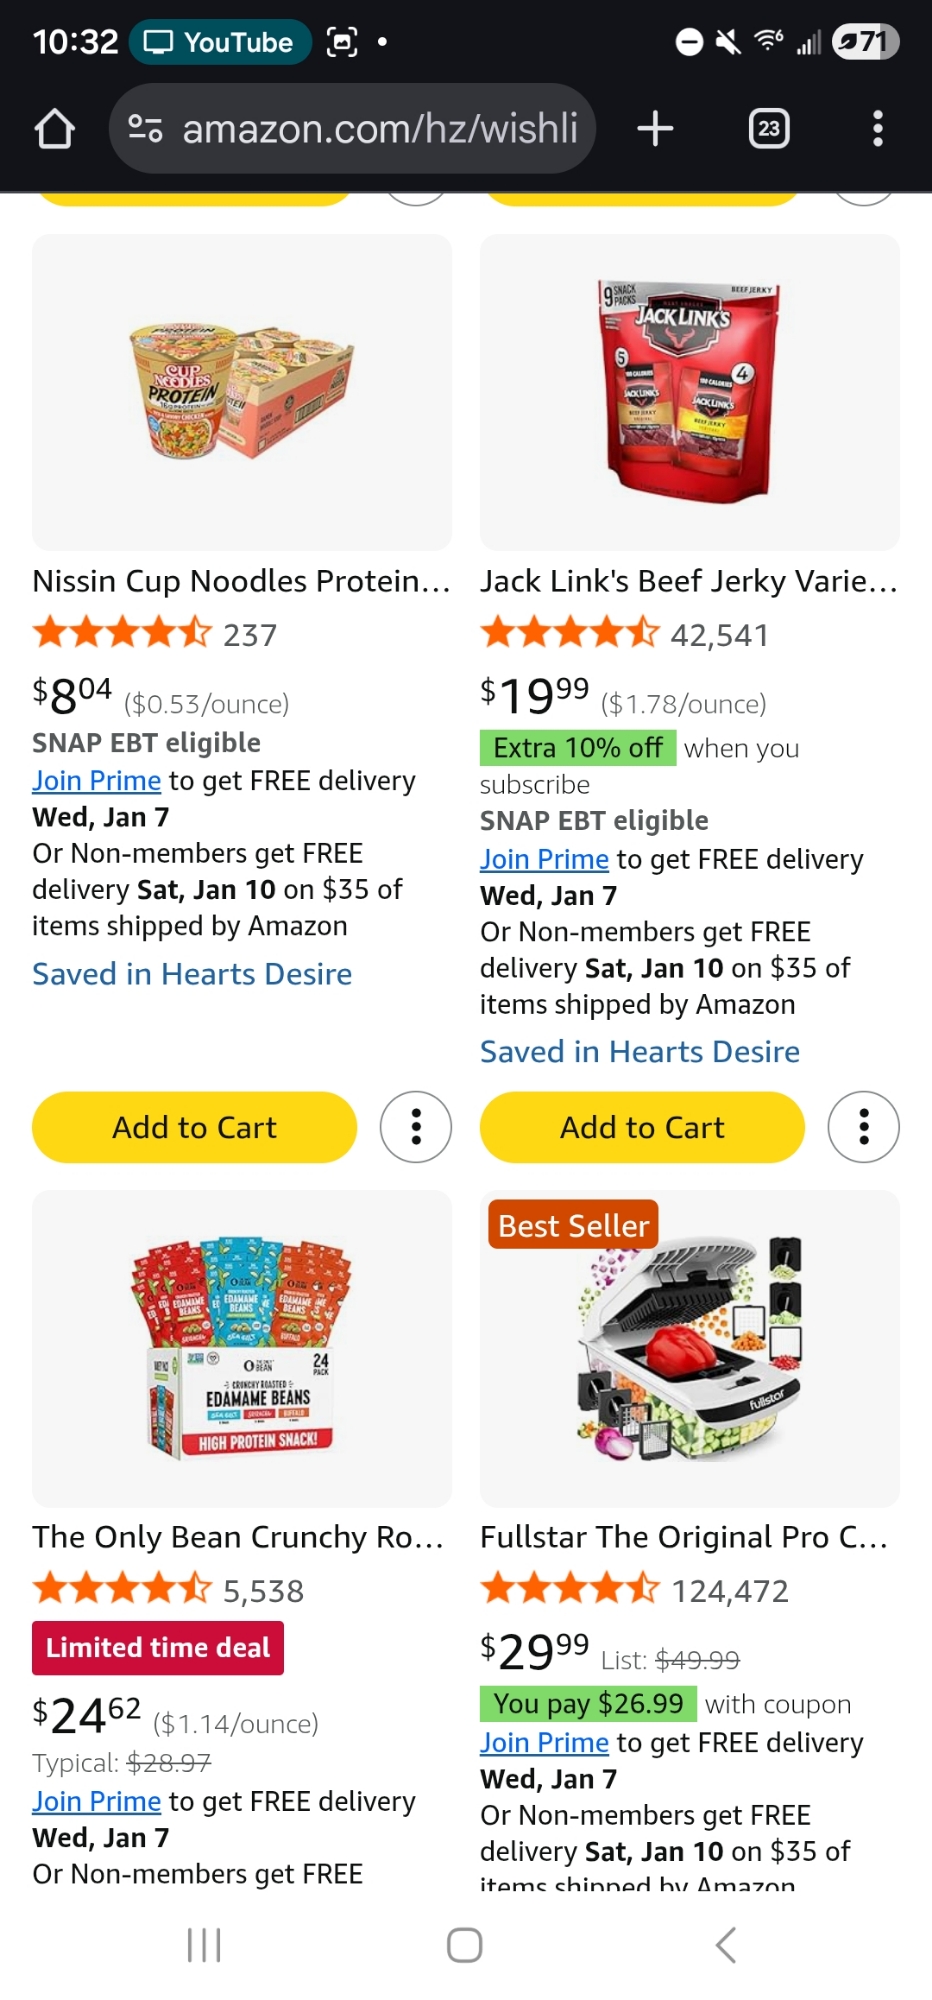The height and width of the screenshot is (2000, 932).
Task: Add Nissin Cup Noodles to cart
Action: click(x=194, y=1127)
